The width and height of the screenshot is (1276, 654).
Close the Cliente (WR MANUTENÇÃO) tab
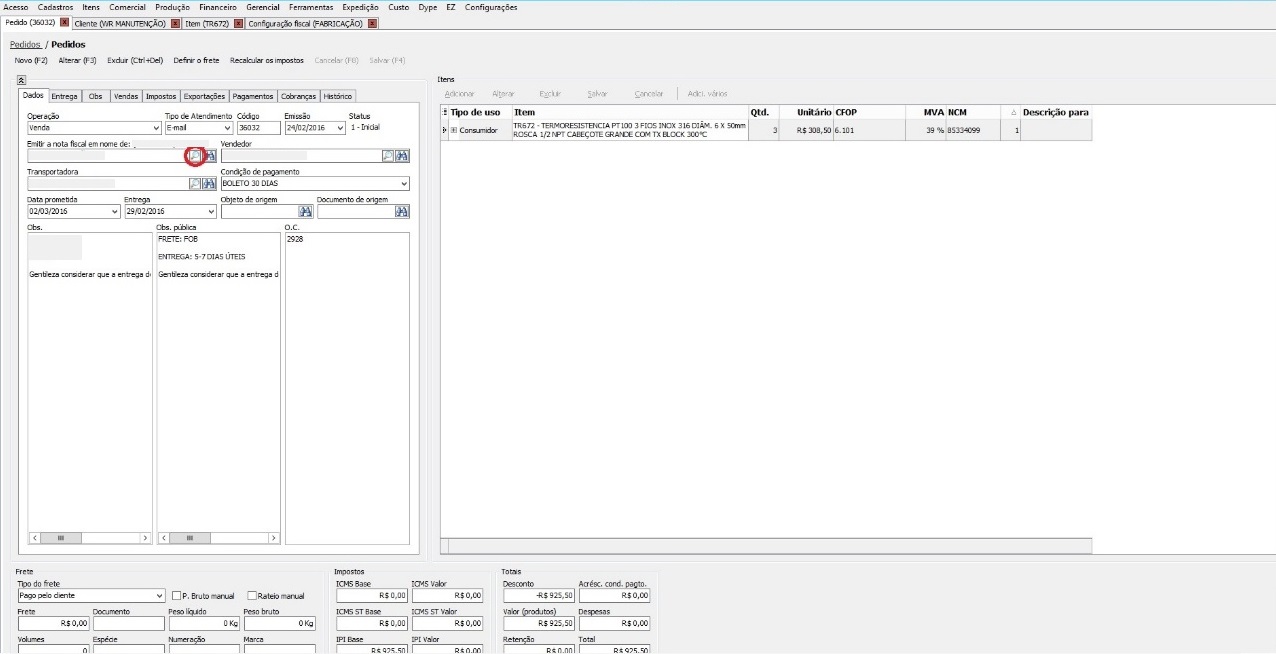pos(176,23)
